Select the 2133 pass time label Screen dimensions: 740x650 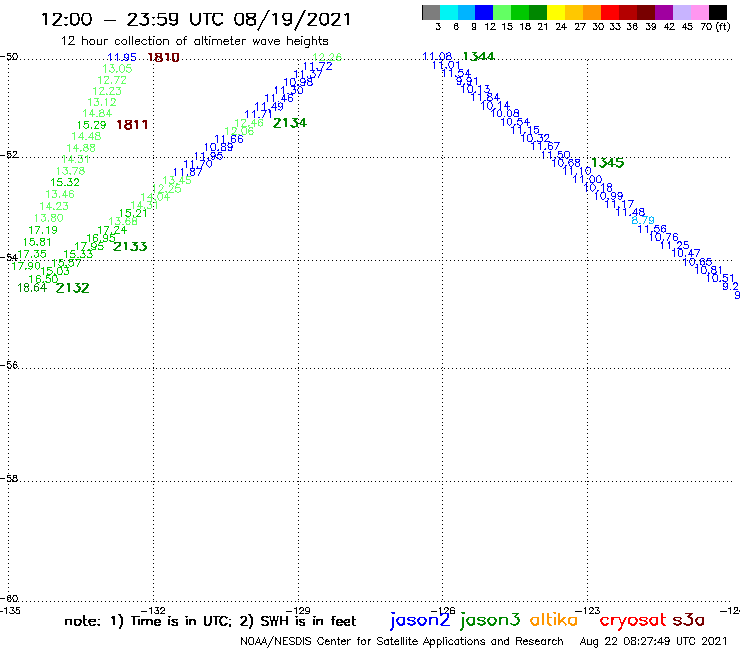[130, 246]
